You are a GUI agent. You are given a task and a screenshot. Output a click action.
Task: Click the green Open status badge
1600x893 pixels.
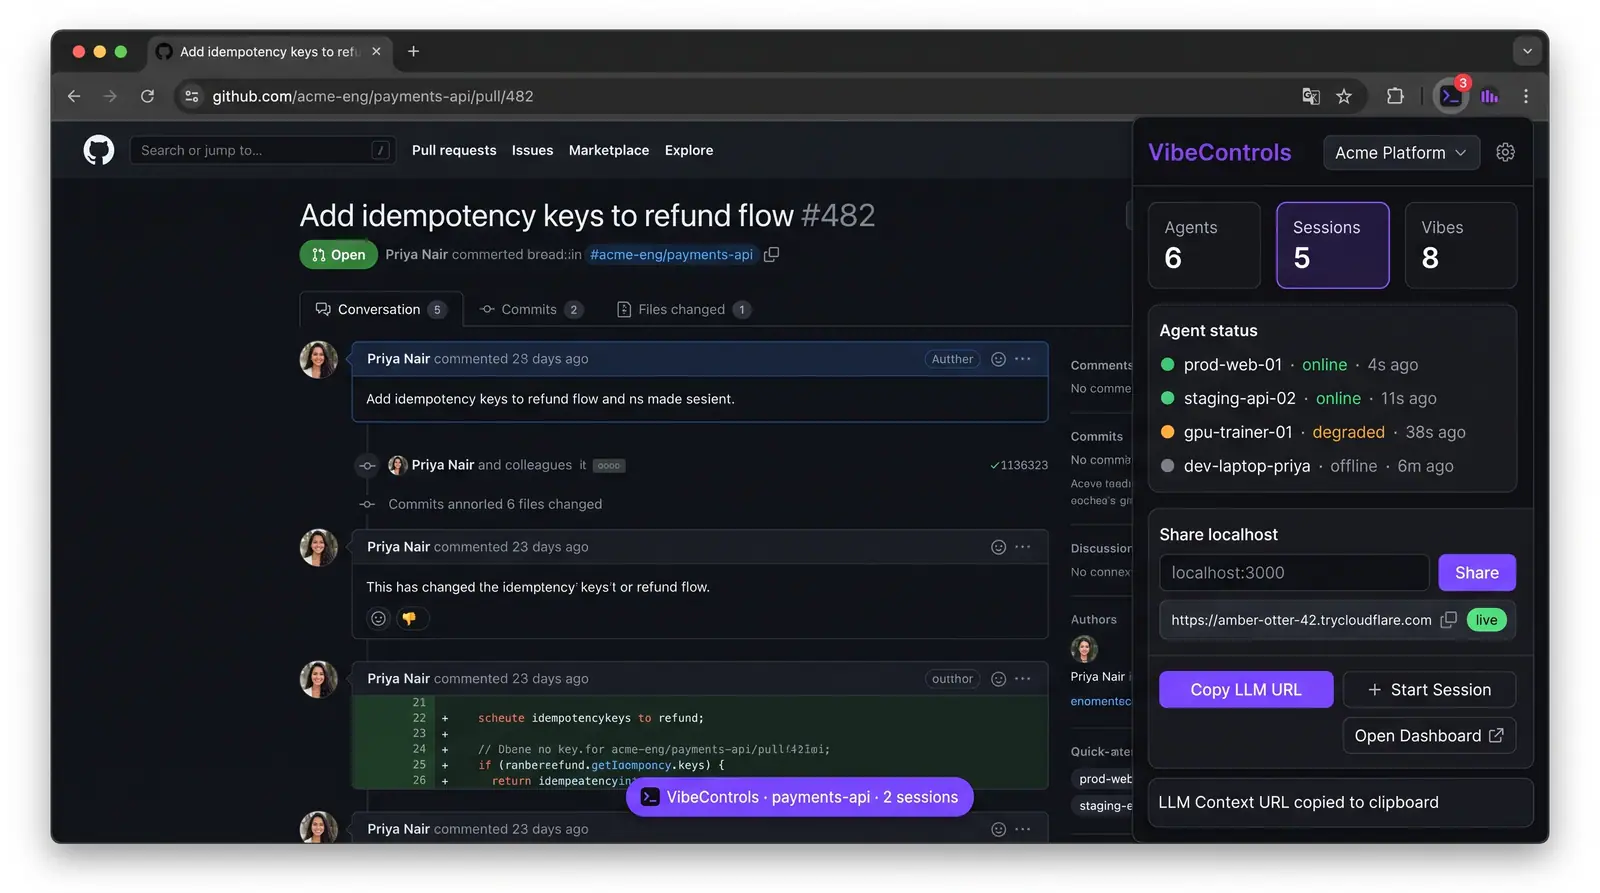(339, 254)
